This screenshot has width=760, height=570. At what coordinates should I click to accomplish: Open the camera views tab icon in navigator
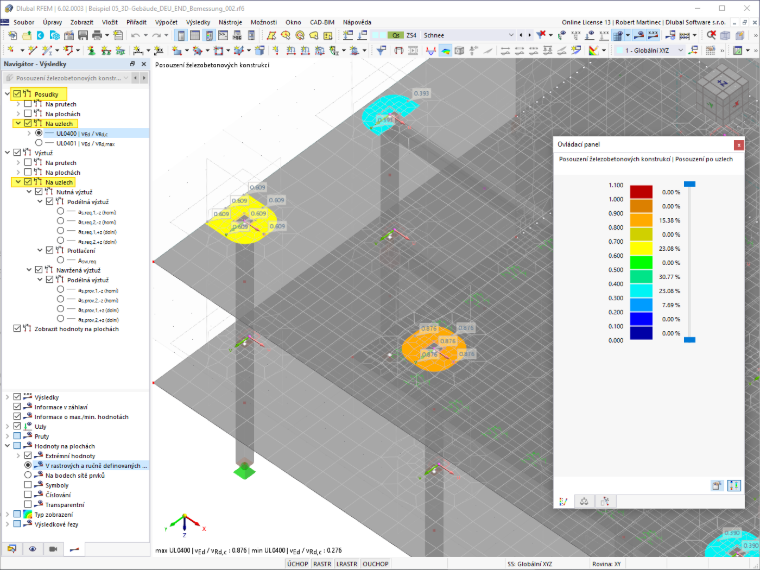(53, 549)
